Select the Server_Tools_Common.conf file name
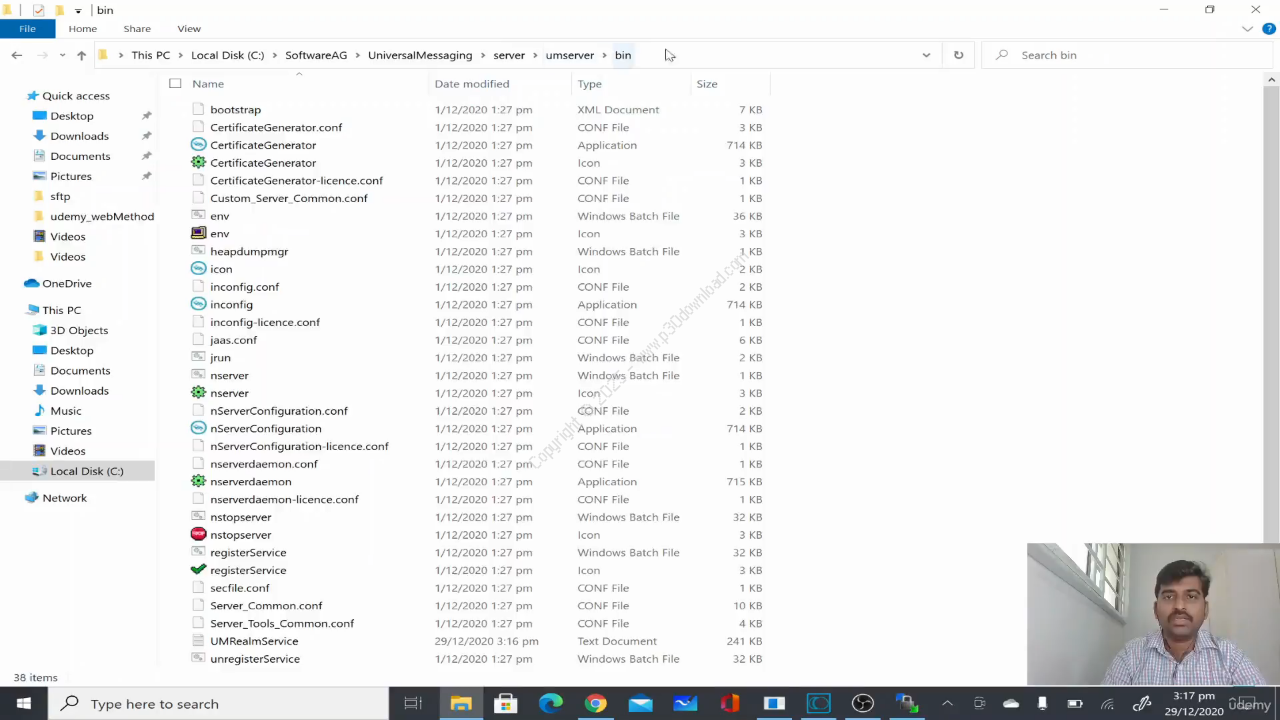Viewport: 1280px width, 720px height. (282, 623)
